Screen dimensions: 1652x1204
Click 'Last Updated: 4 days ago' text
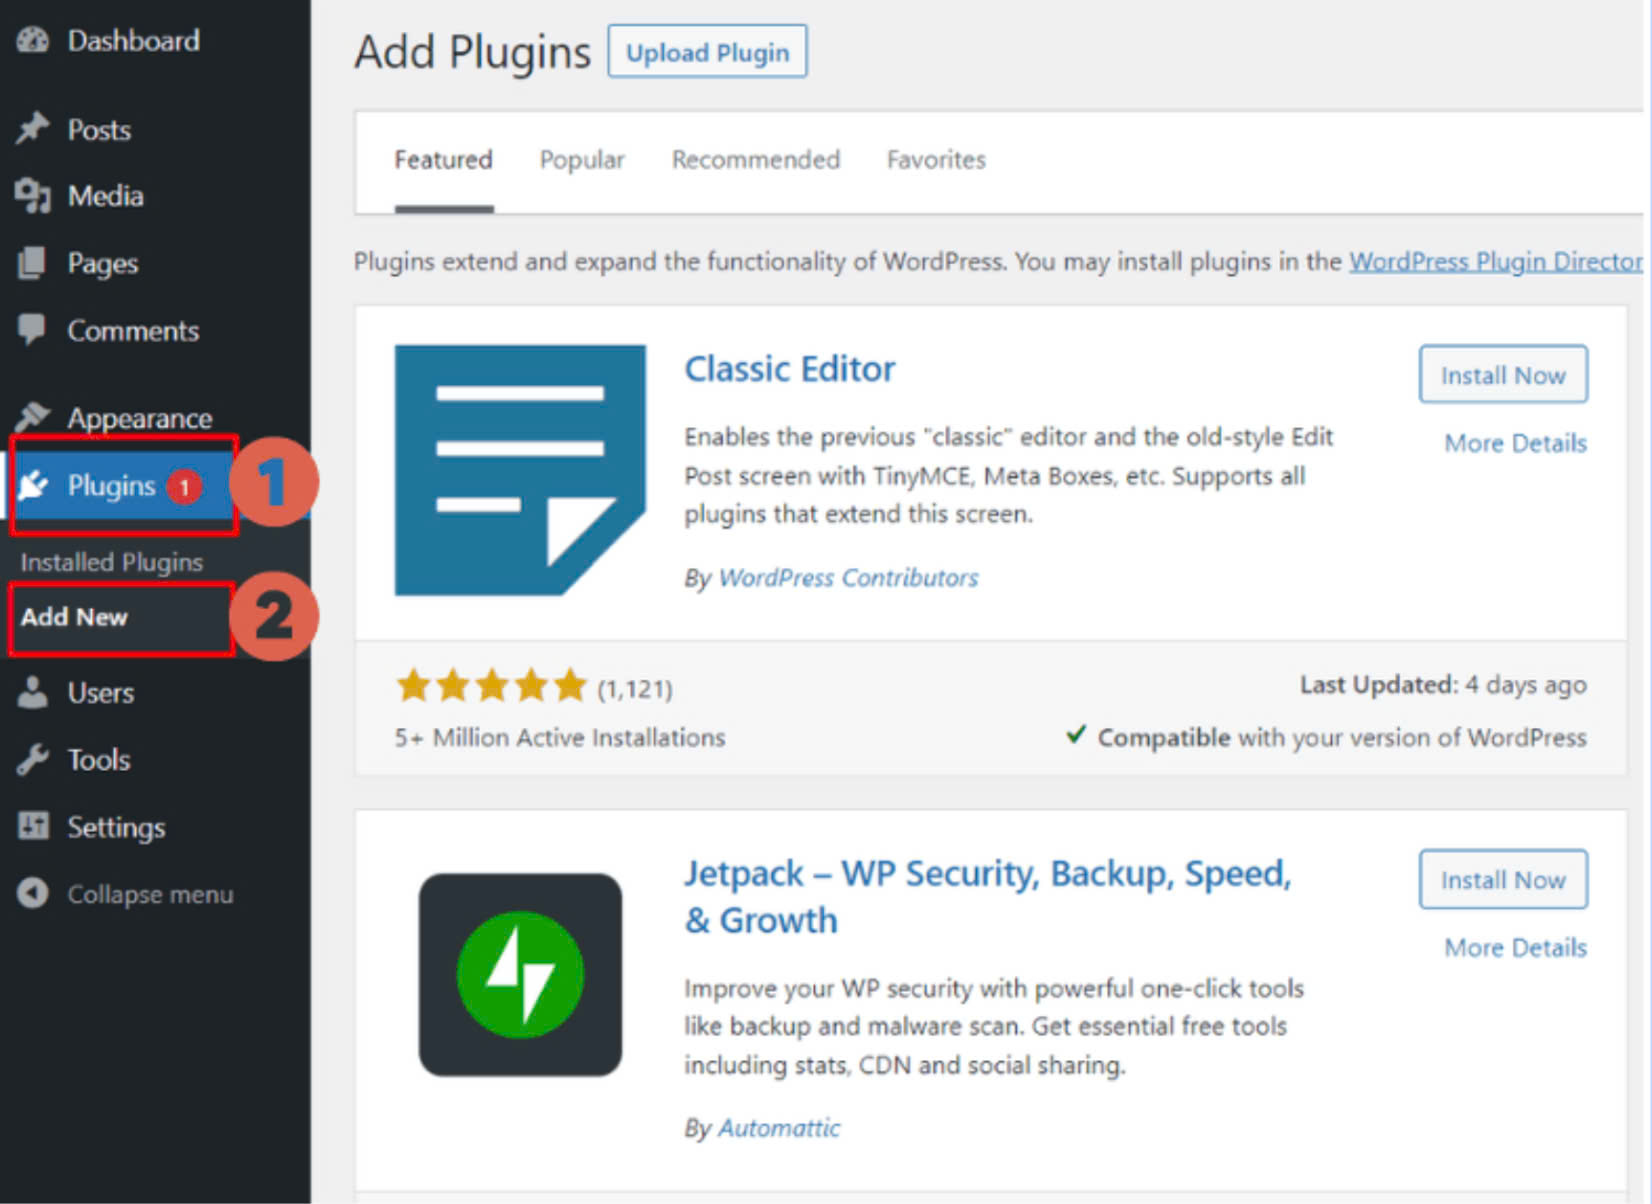click(1443, 685)
